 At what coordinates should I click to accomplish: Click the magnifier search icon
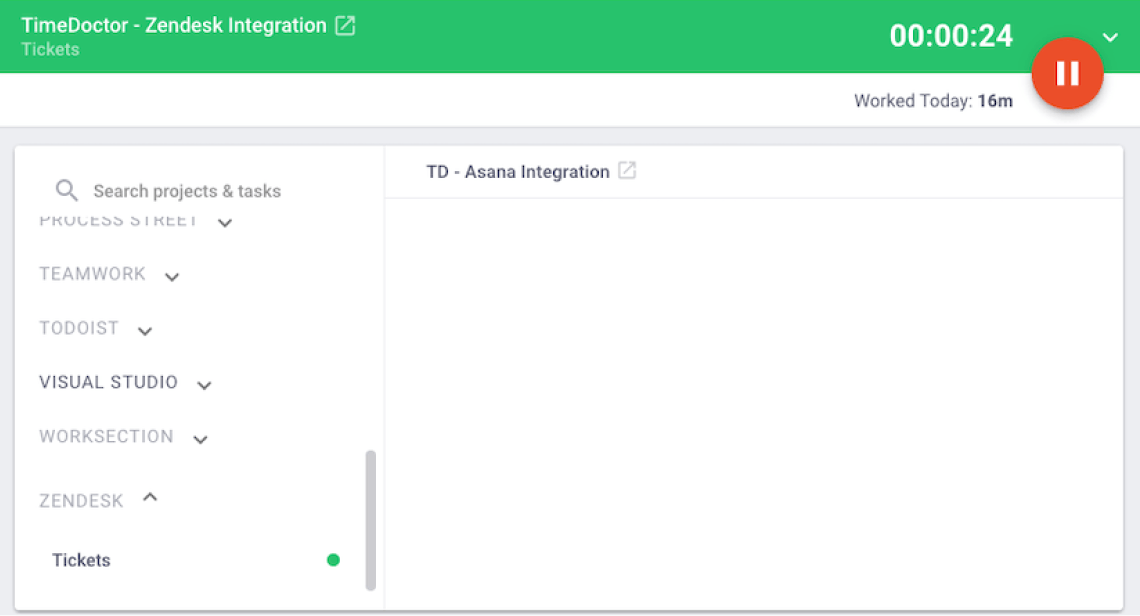(67, 190)
